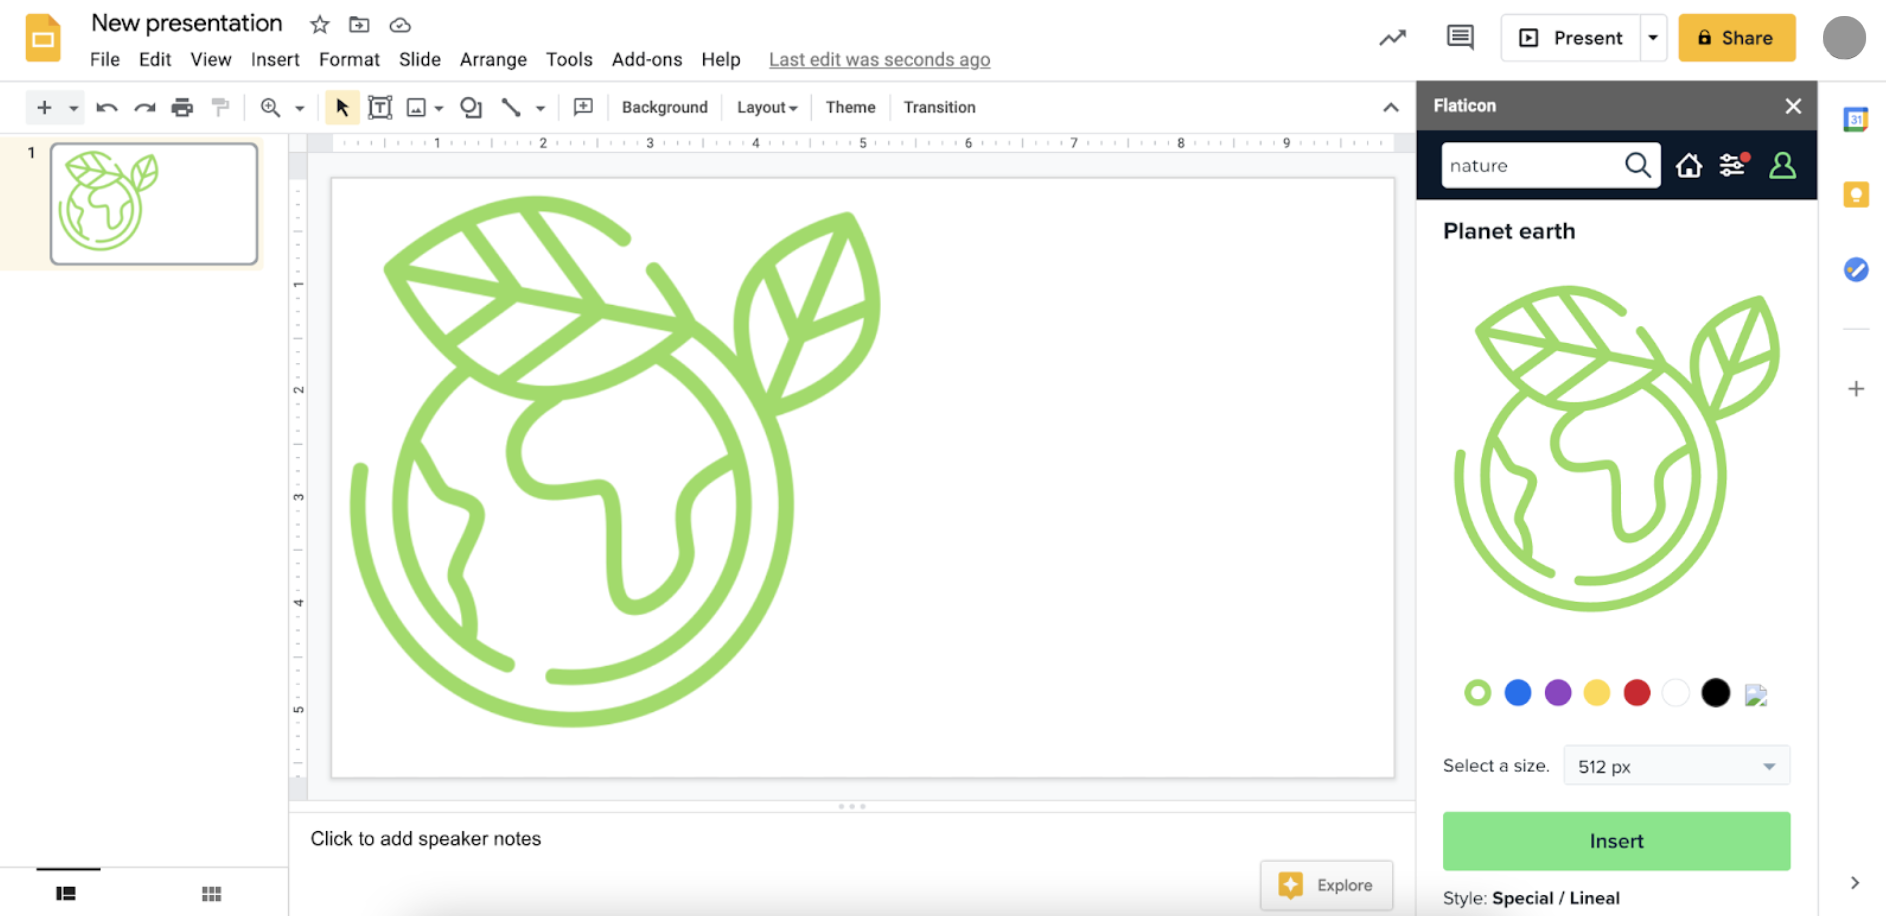Move presentation to folder icon
The image size is (1886, 916).
(359, 25)
